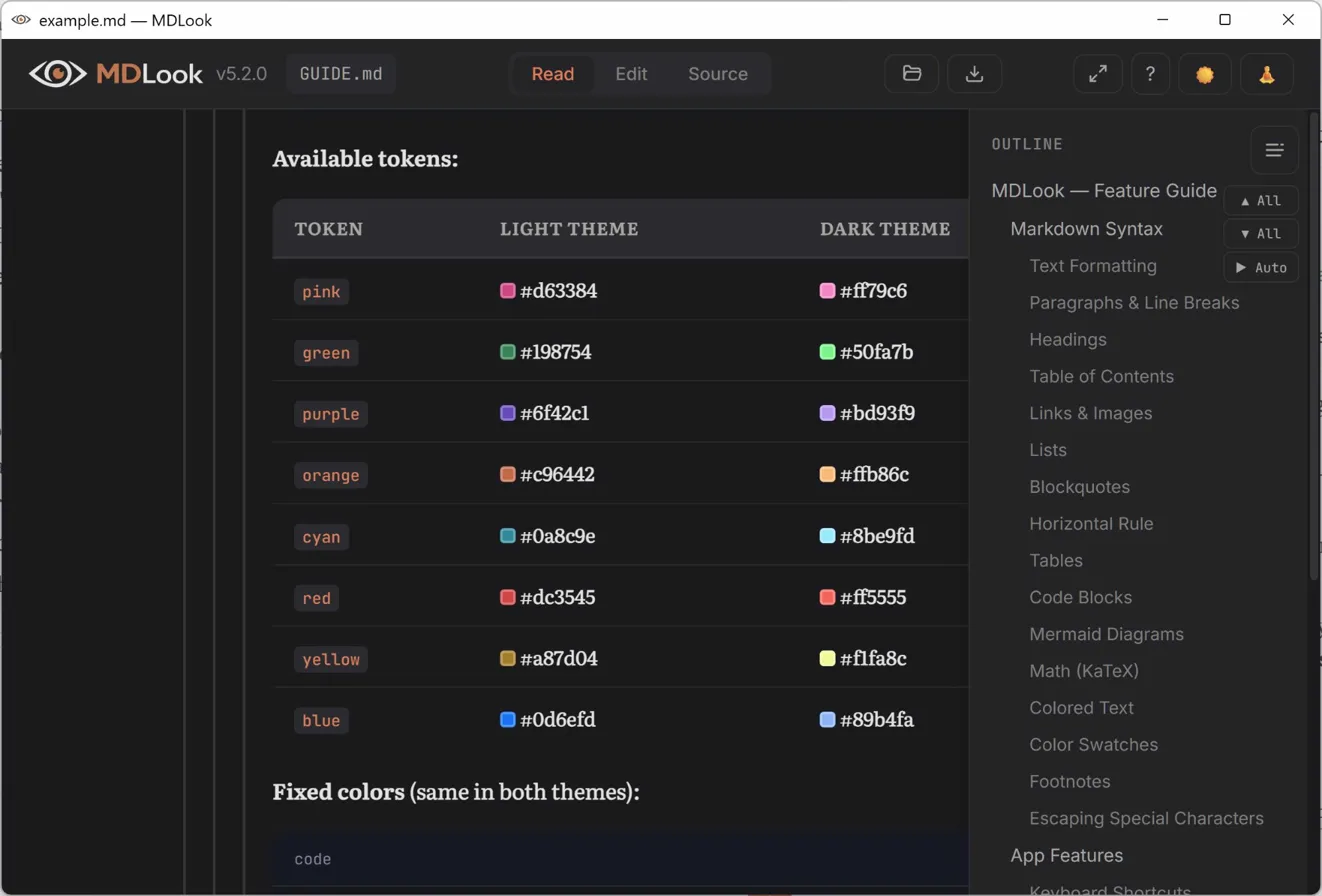This screenshot has height=896, width=1322.
Task: Expand all outline items with ▼ All
Action: pyautogui.click(x=1261, y=234)
